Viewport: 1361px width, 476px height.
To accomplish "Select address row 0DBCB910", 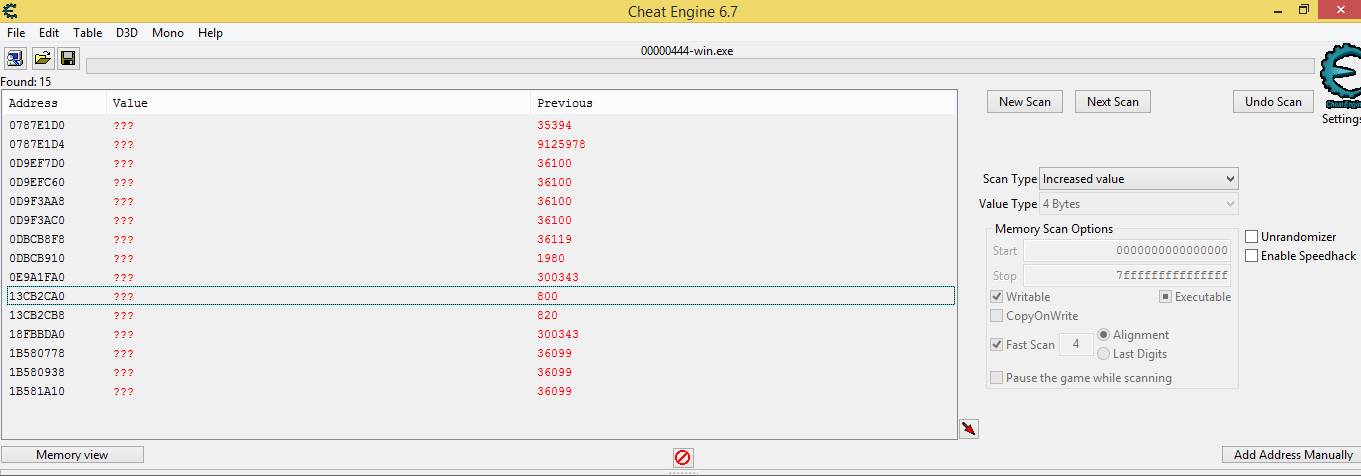I will click(x=480, y=259).
